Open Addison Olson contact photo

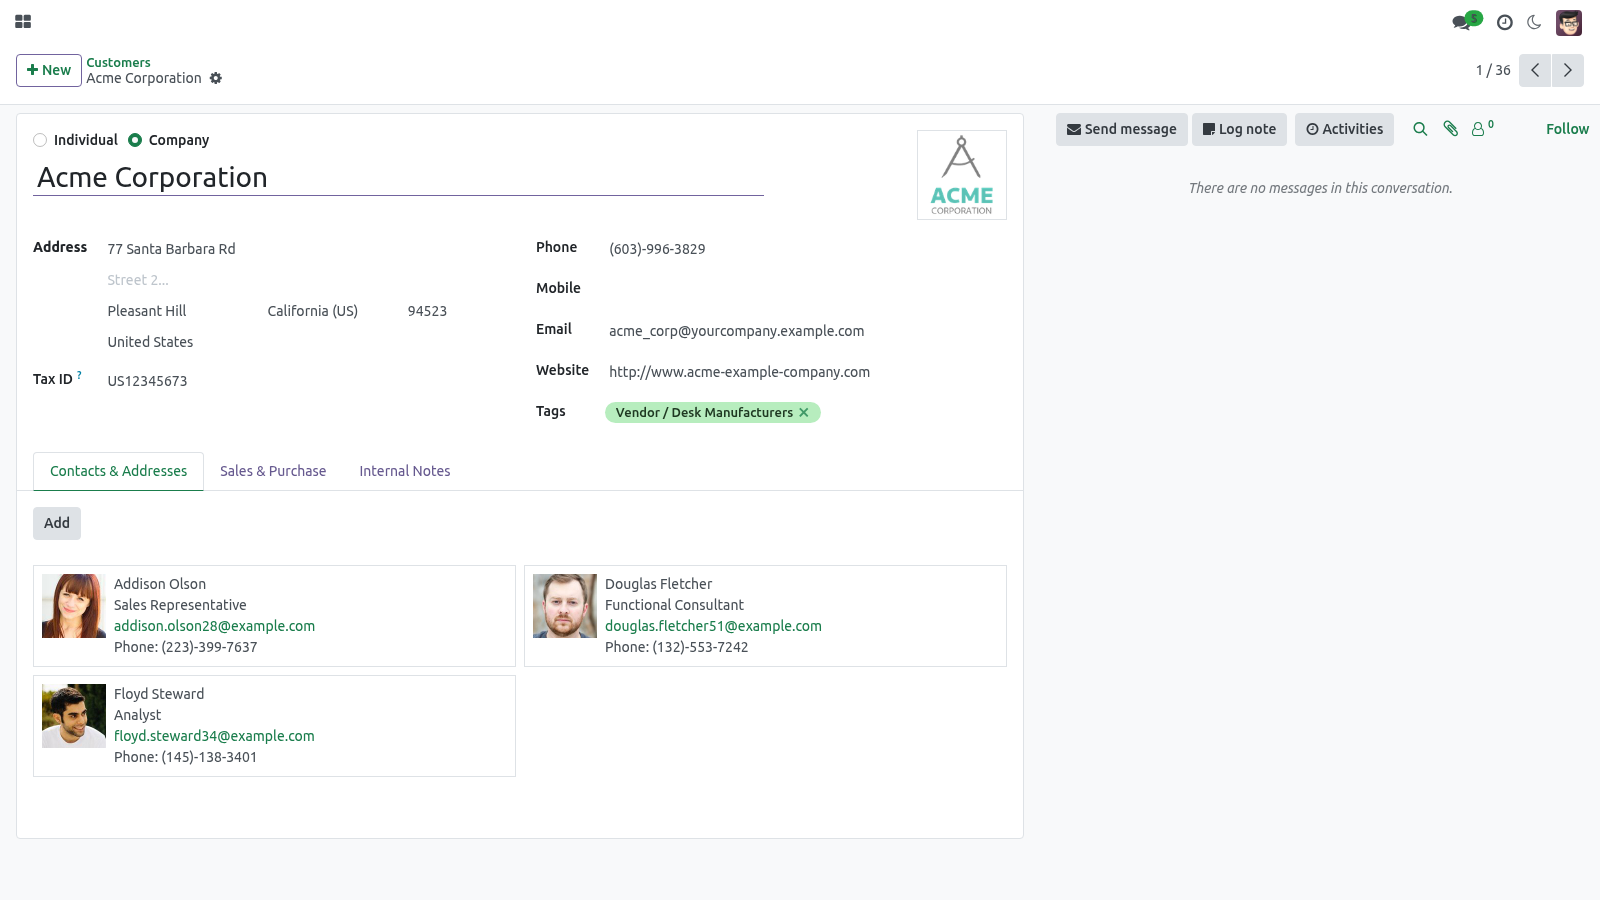[74, 606]
